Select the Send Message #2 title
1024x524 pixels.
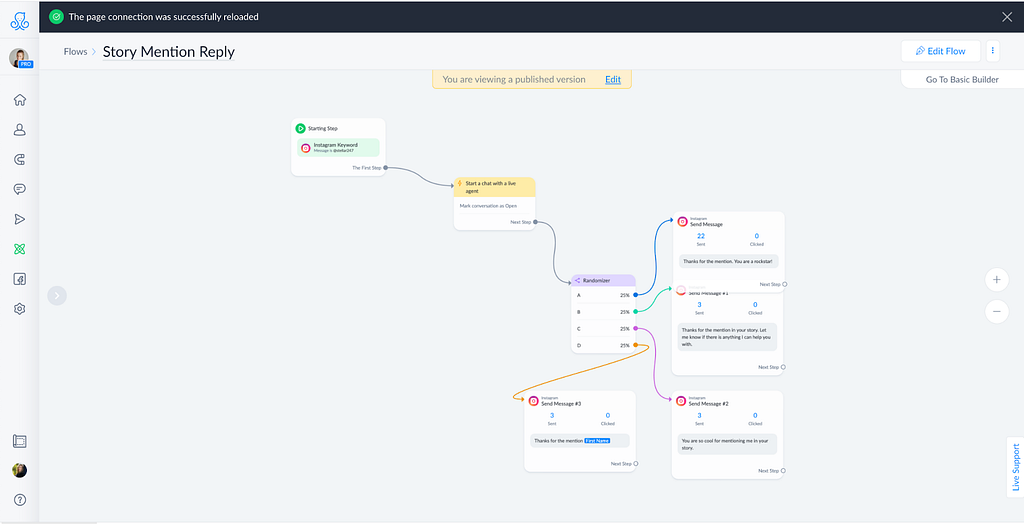[x=709, y=404]
